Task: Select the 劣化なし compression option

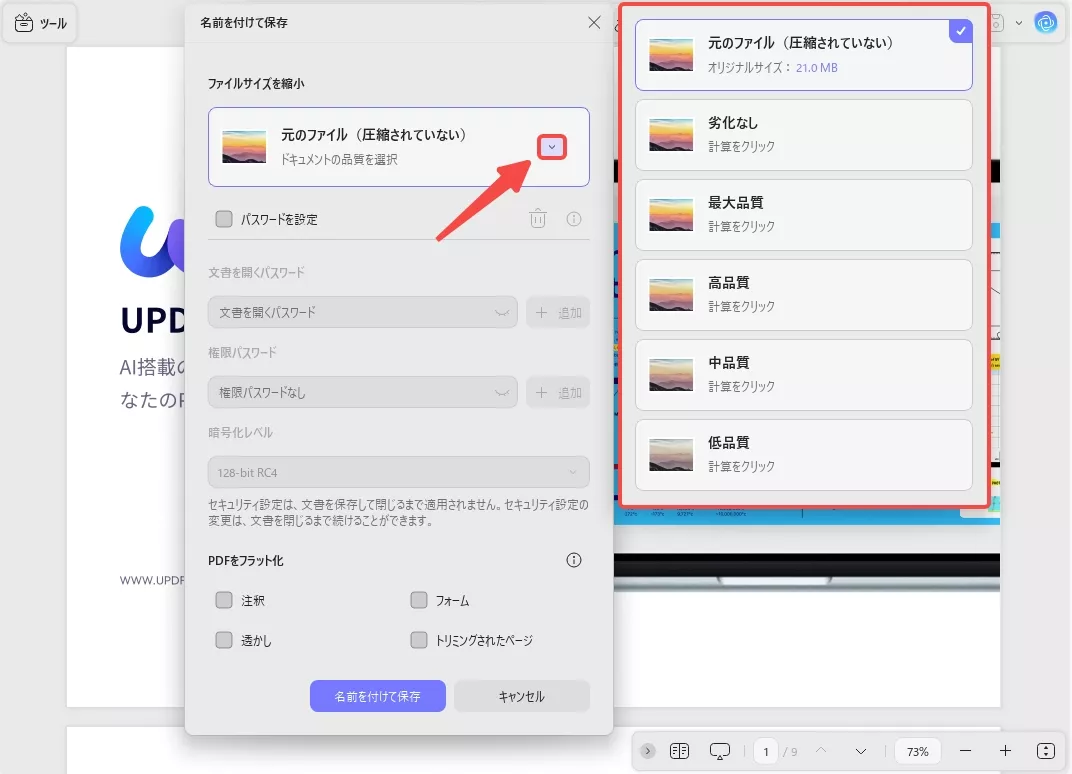Action: point(803,133)
